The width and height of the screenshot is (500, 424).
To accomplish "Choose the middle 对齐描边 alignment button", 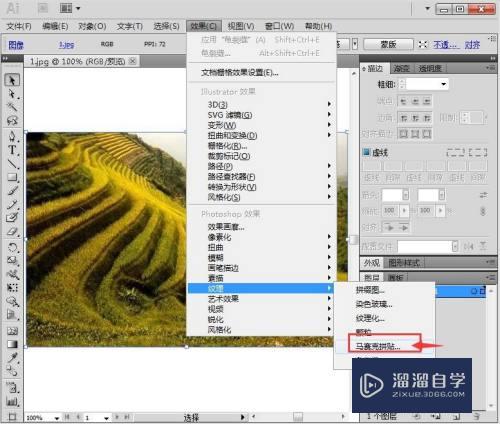I will tap(415, 134).
